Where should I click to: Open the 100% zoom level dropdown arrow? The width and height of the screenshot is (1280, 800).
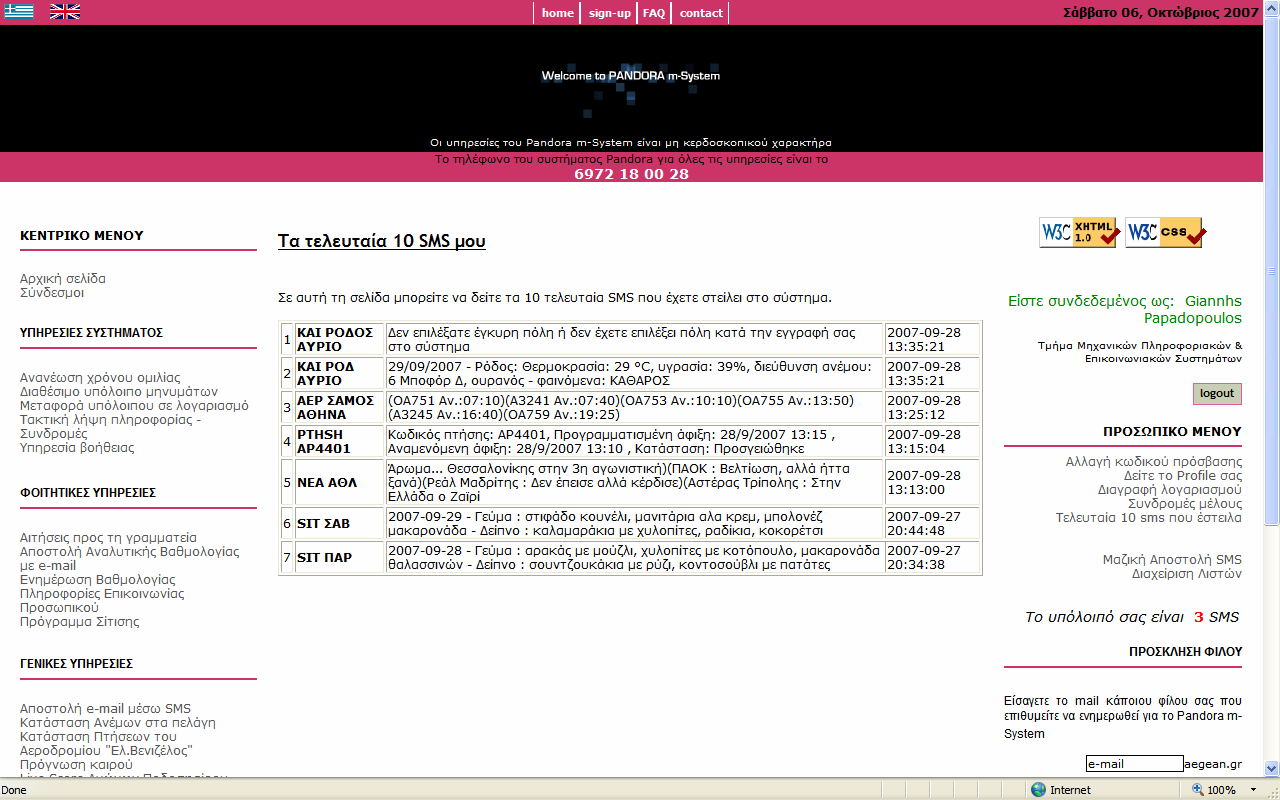(1254, 790)
